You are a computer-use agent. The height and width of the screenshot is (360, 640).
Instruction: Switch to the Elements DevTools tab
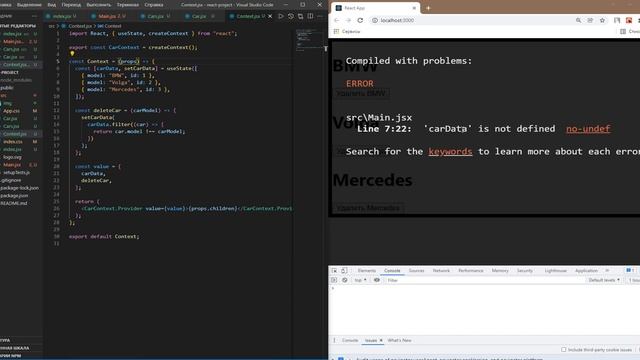click(367, 271)
